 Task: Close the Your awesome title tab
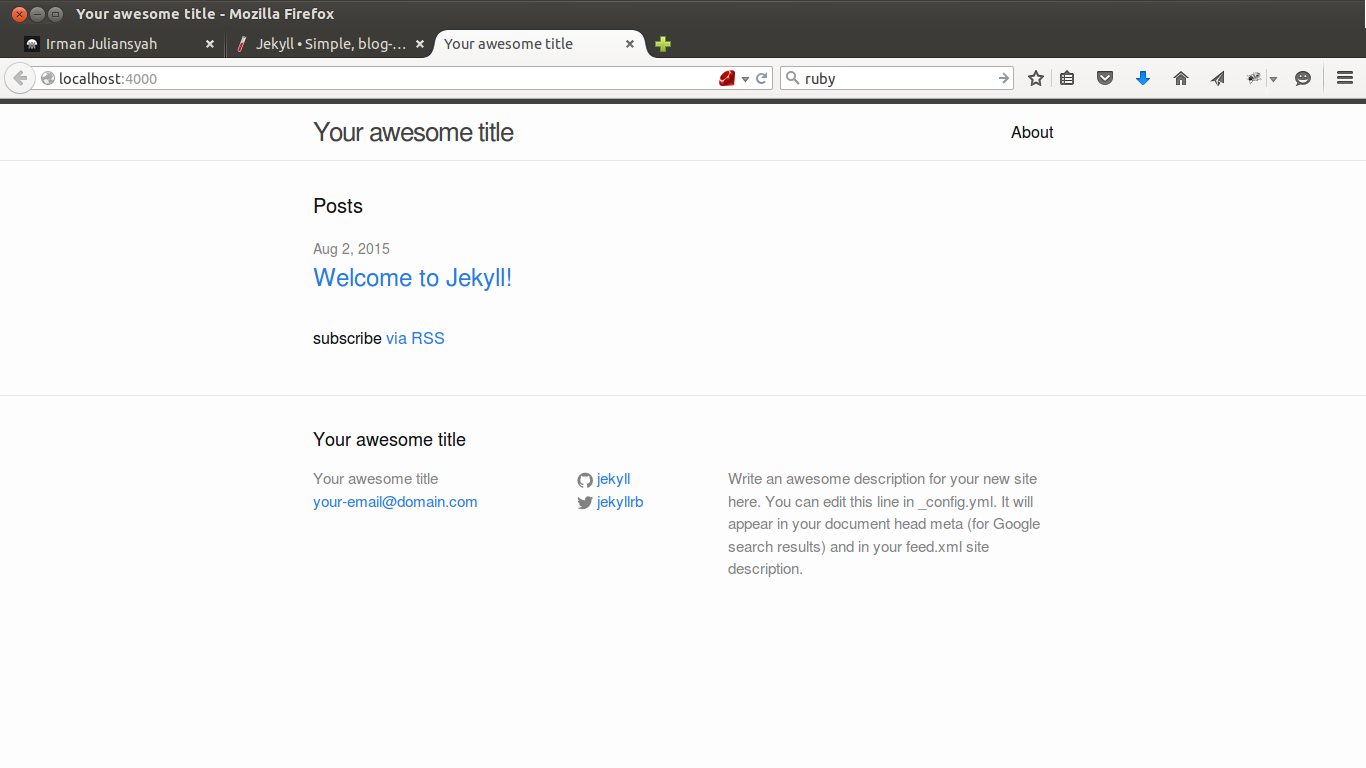[x=630, y=44]
